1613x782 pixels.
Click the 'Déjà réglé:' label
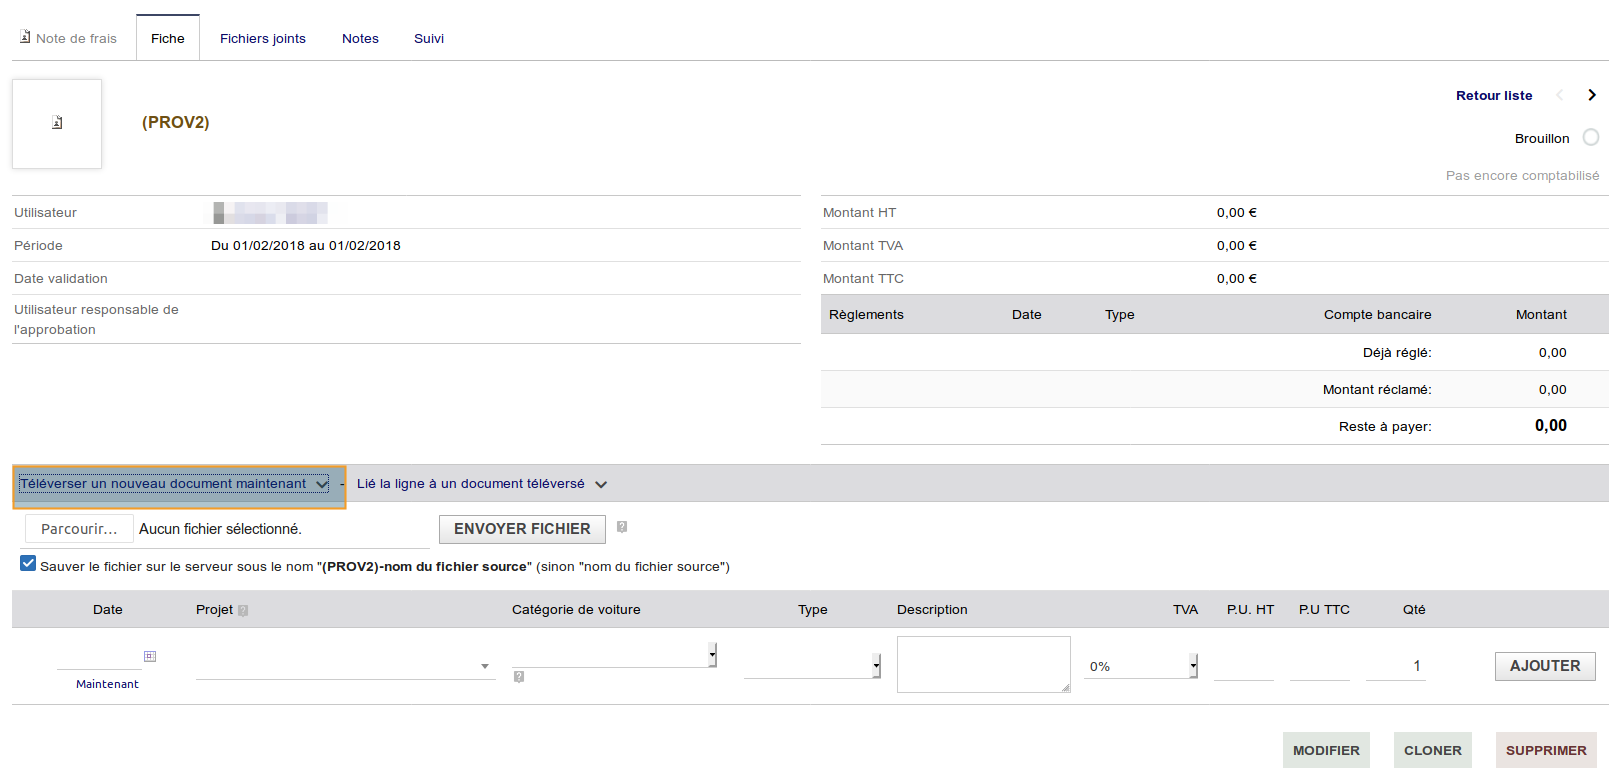[1397, 352]
